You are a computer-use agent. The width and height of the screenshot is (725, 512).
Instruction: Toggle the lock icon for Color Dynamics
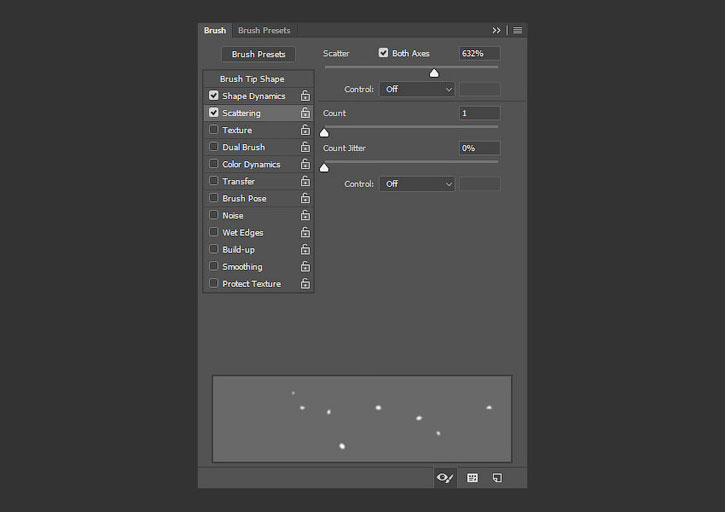pyautogui.click(x=305, y=164)
